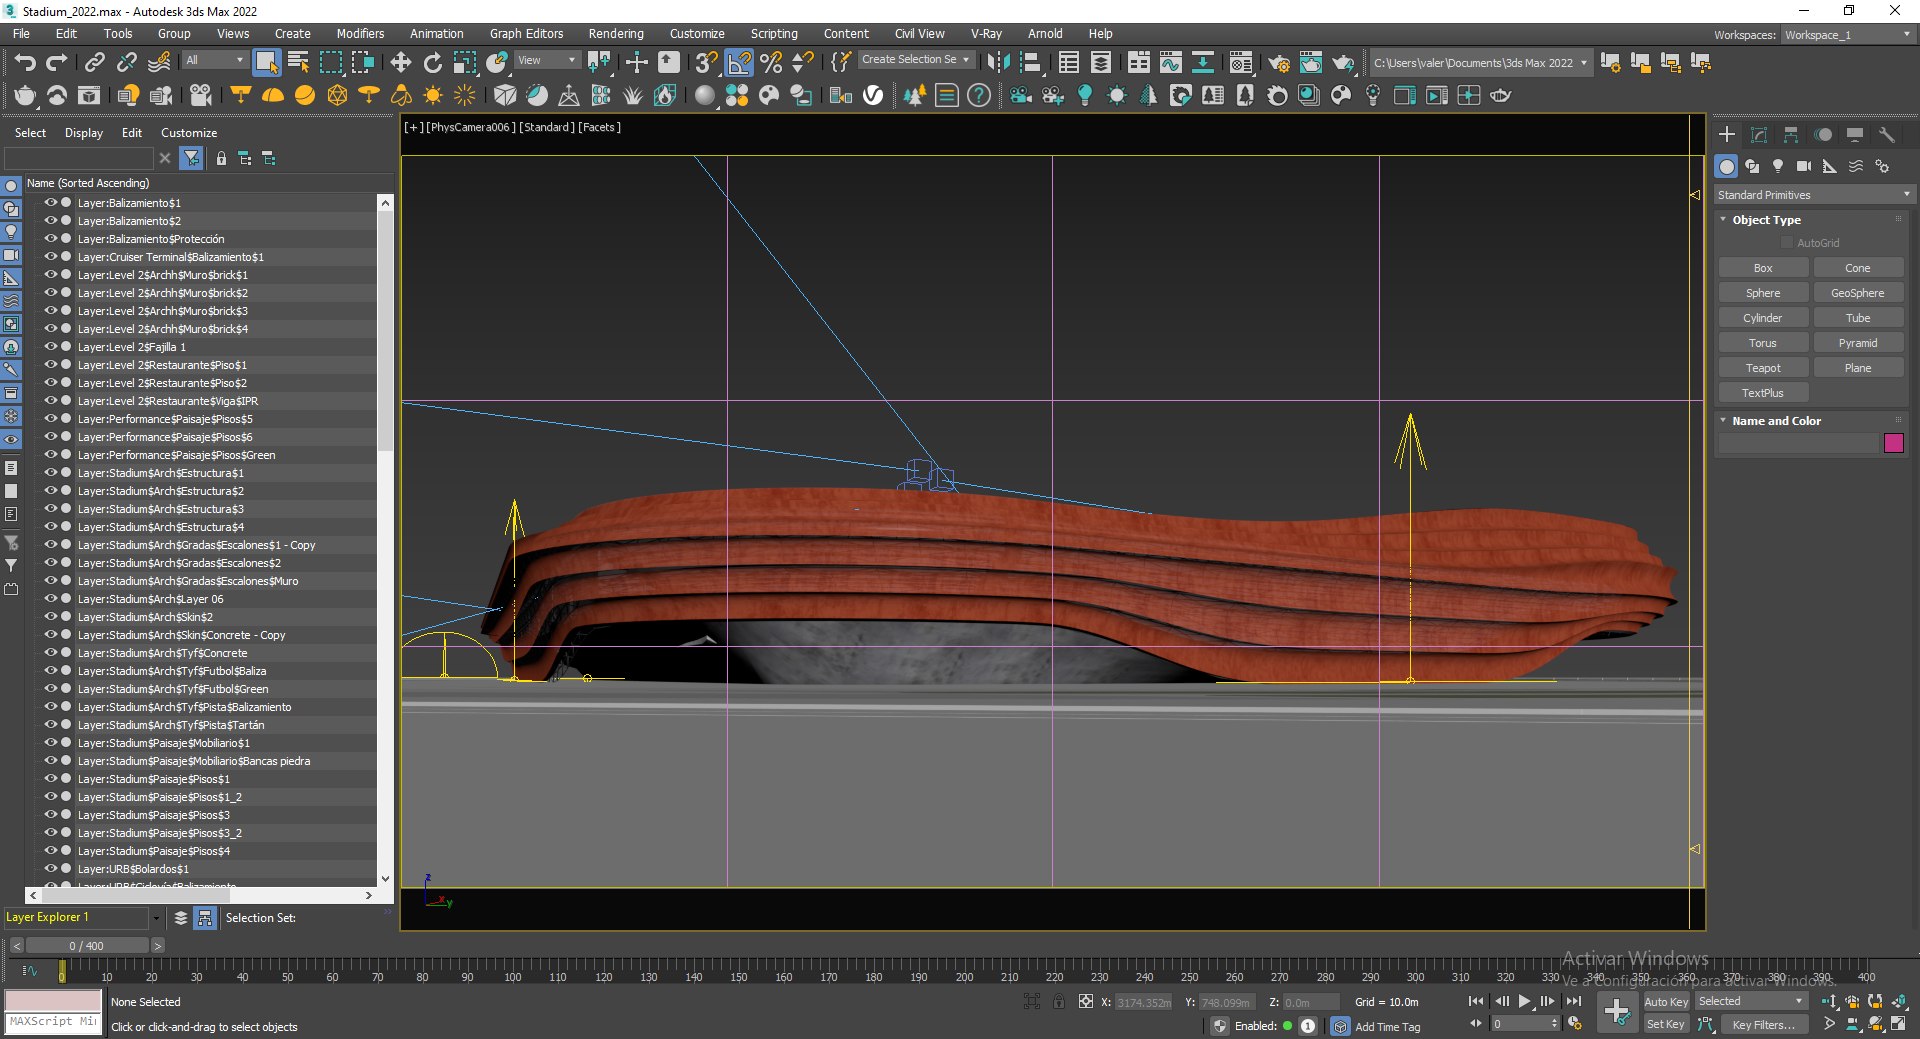The image size is (1920, 1039).
Task: Open the Rendering menu
Action: tap(615, 33)
